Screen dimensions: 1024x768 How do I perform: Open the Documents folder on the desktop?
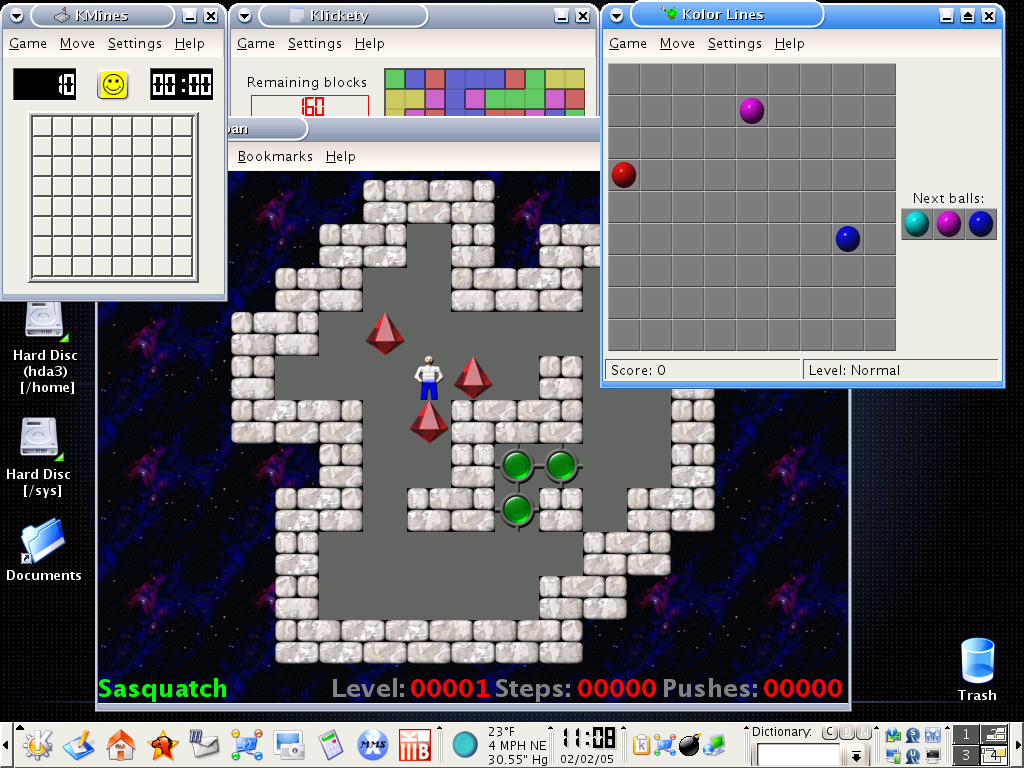coord(43,550)
